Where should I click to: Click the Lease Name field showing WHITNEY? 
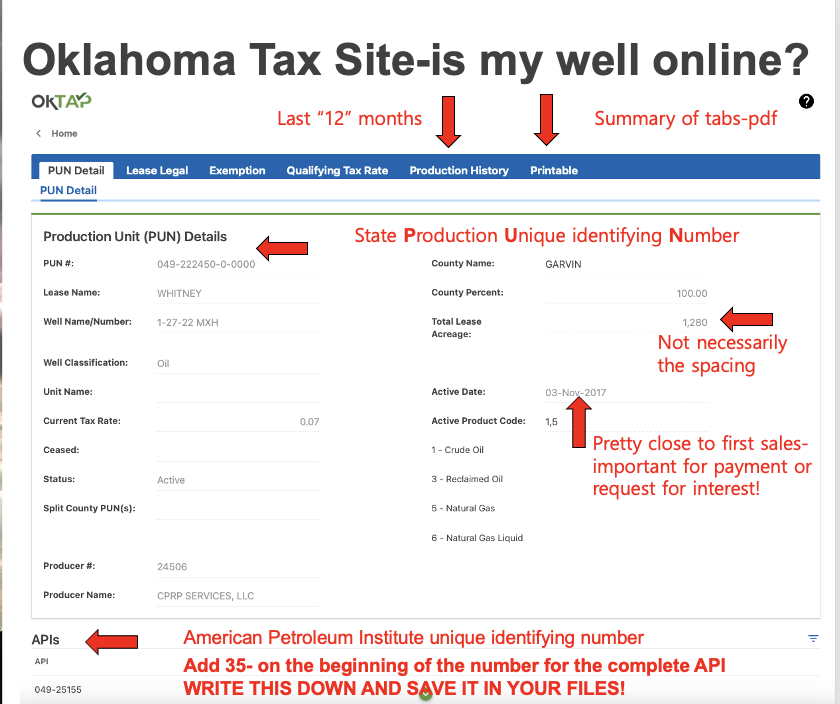tap(180, 294)
